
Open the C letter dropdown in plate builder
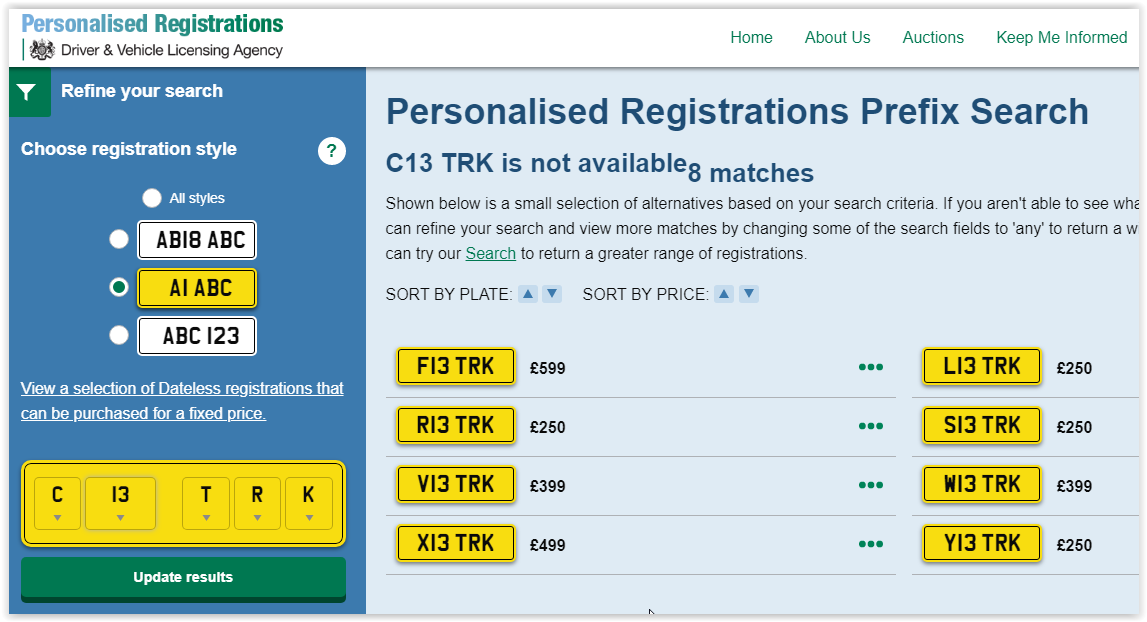57,503
